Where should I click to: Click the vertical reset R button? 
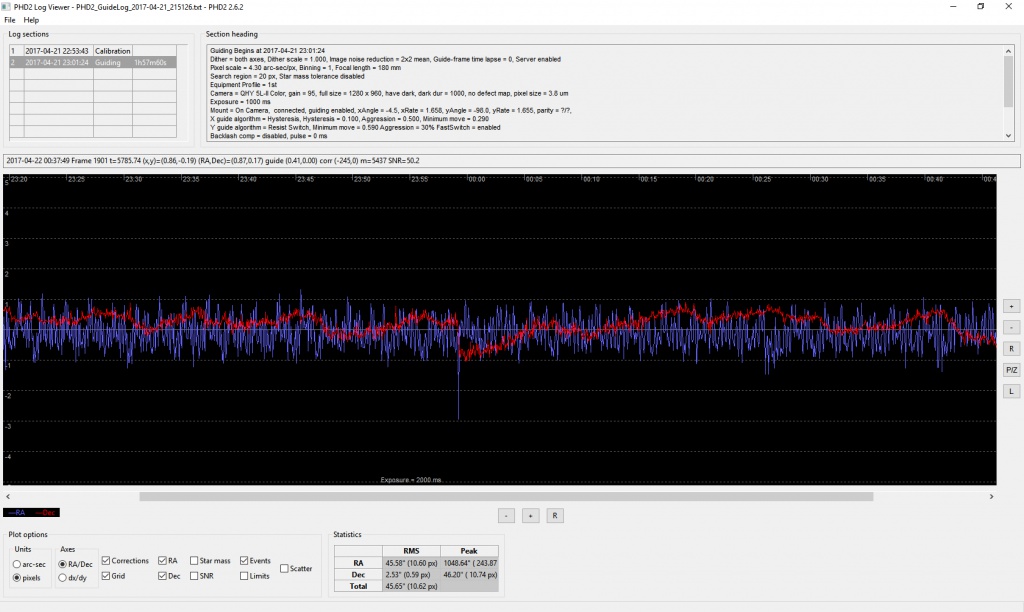pos(1011,349)
